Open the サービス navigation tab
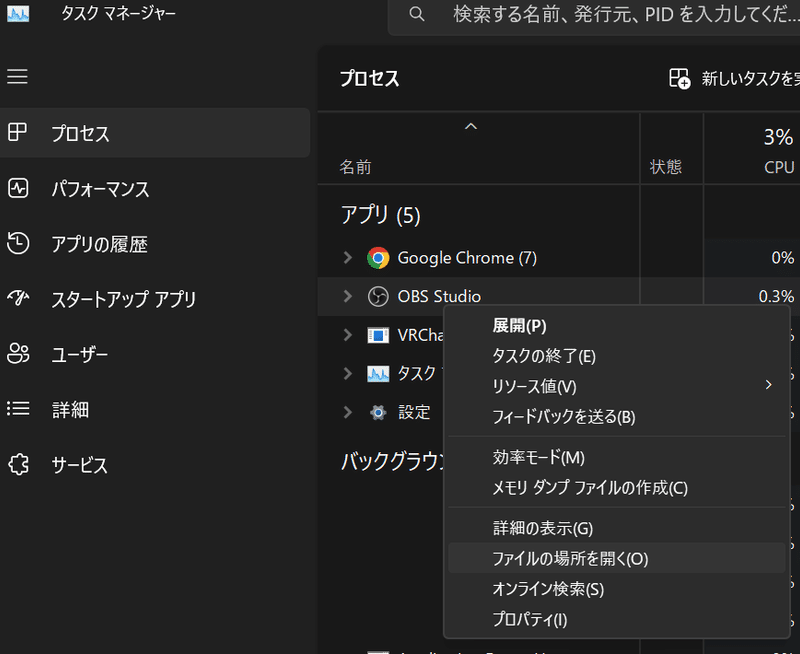The width and height of the screenshot is (800, 654). tap(155, 465)
